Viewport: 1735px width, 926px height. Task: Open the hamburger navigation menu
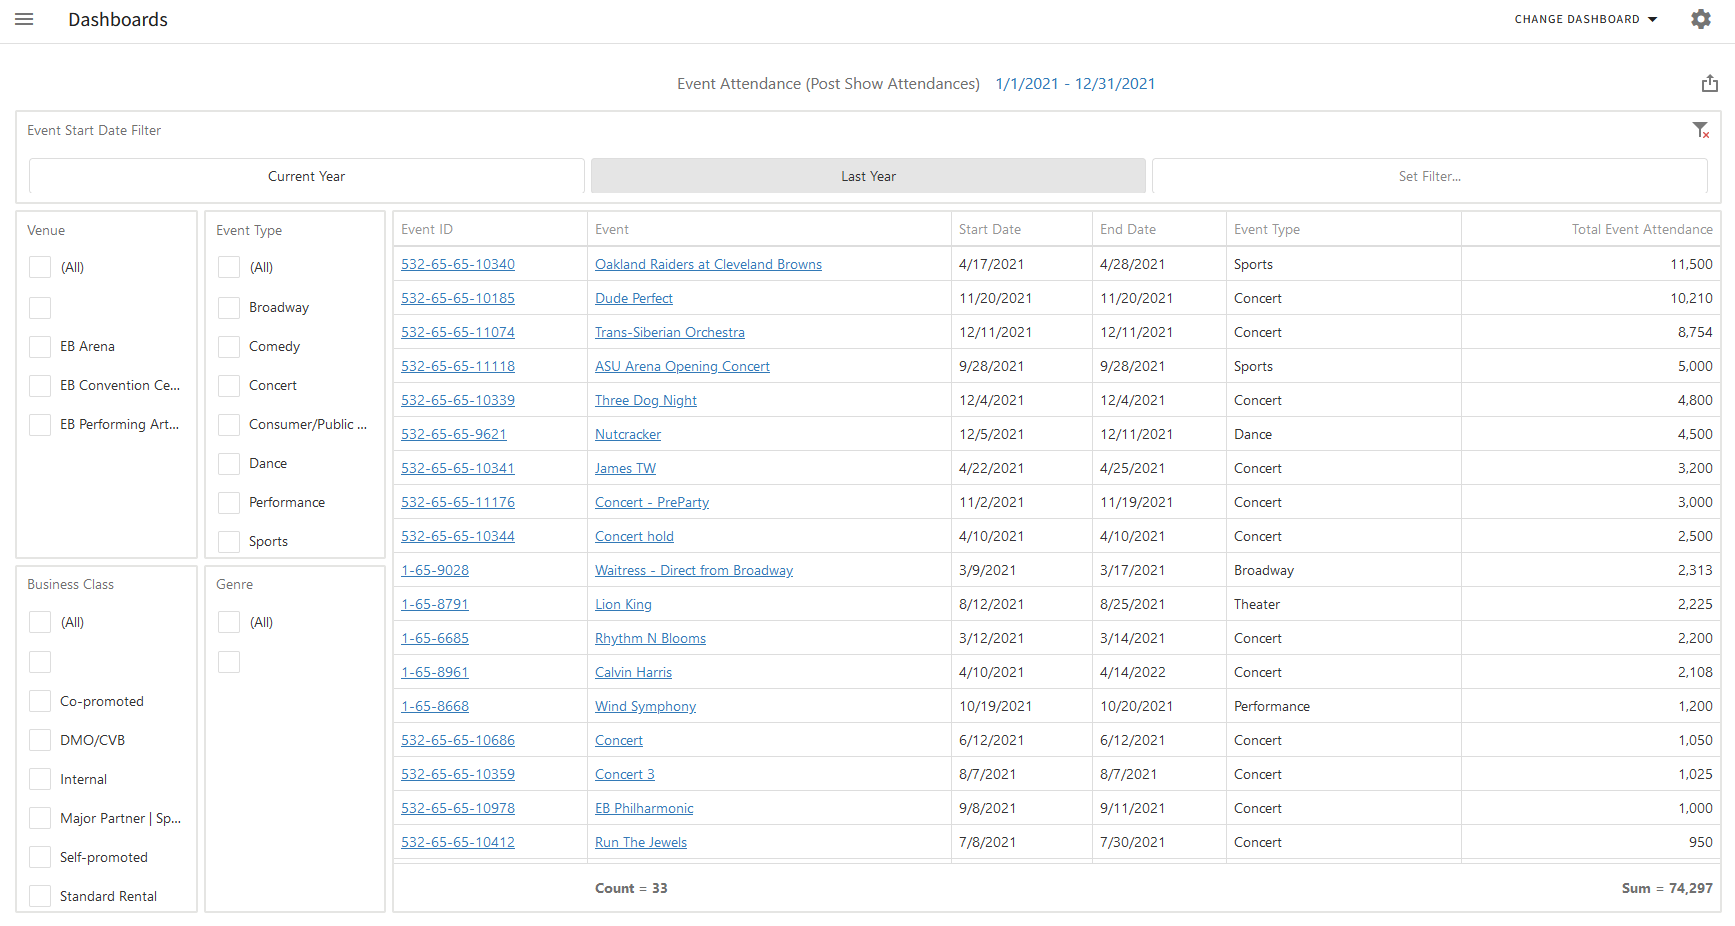24,19
